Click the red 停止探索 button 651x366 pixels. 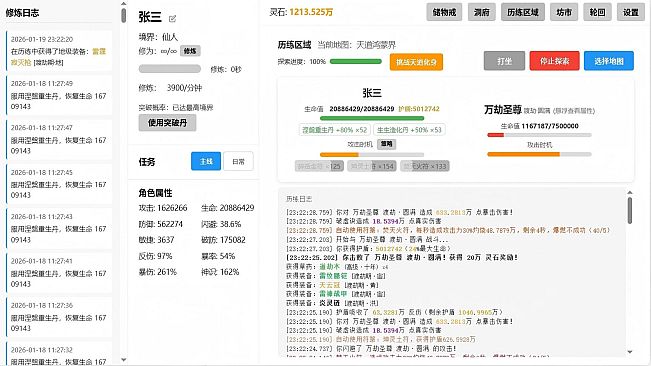pyautogui.click(x=554, y=61)
